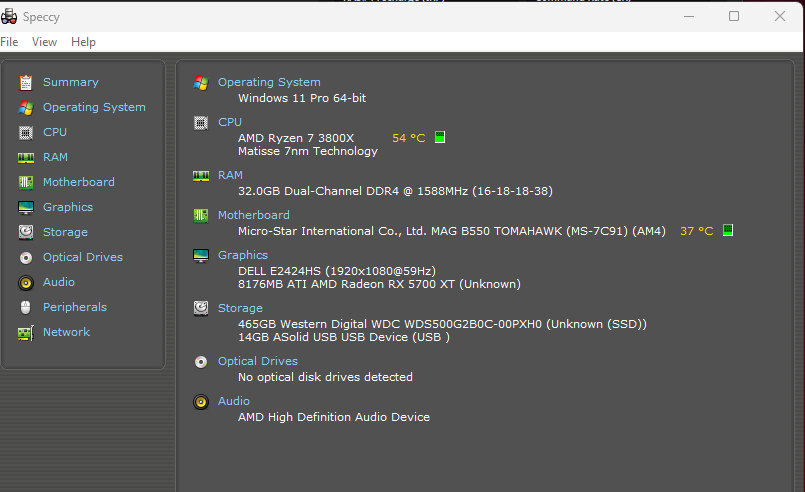This screenshot has width=805, height=492.
Task: Click the speaker icon beside Audio heading
Action: [x=201, y=402]
